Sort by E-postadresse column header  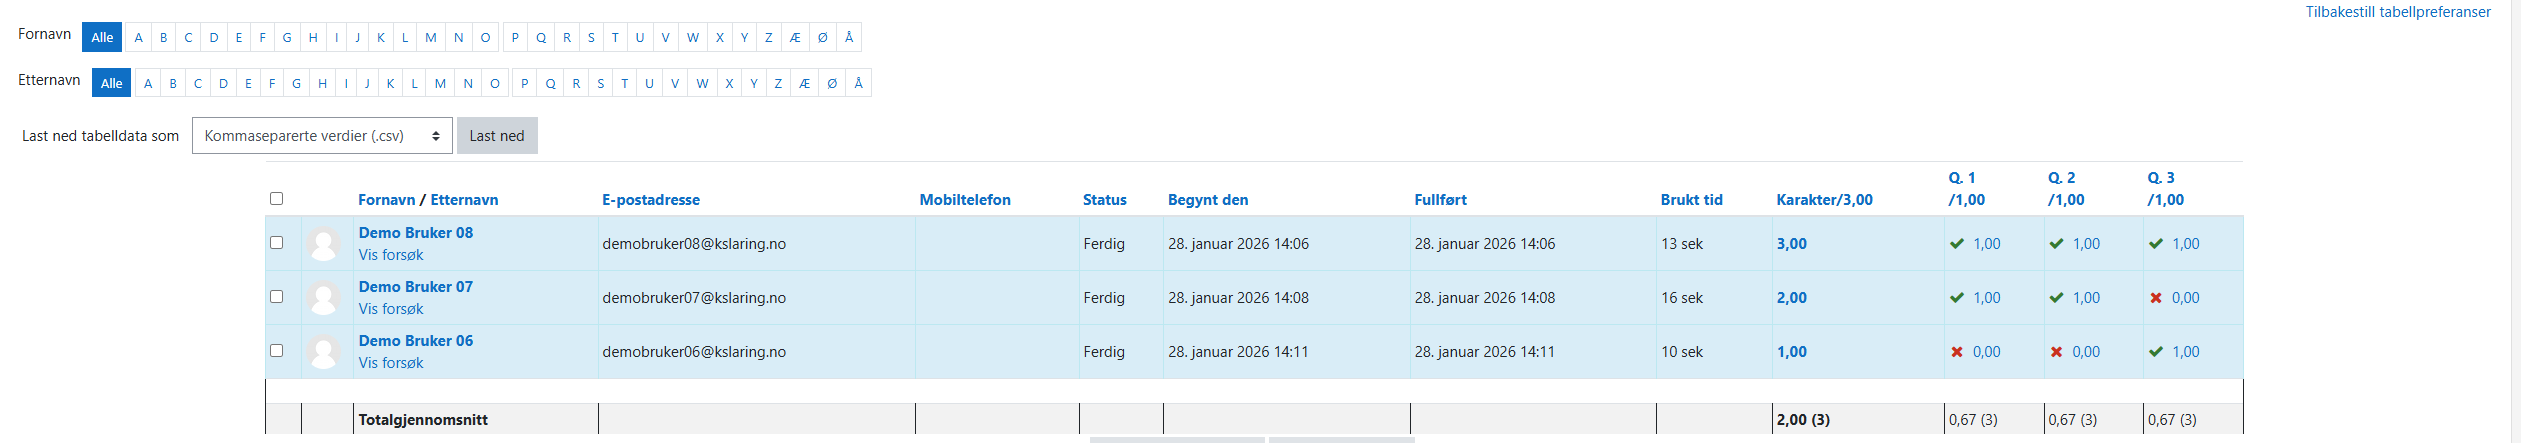pos(651,200)
